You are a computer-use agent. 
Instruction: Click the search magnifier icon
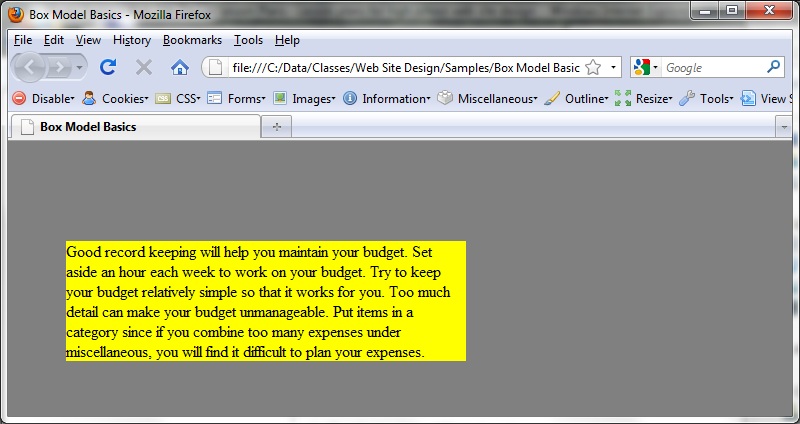pos(774,66)
